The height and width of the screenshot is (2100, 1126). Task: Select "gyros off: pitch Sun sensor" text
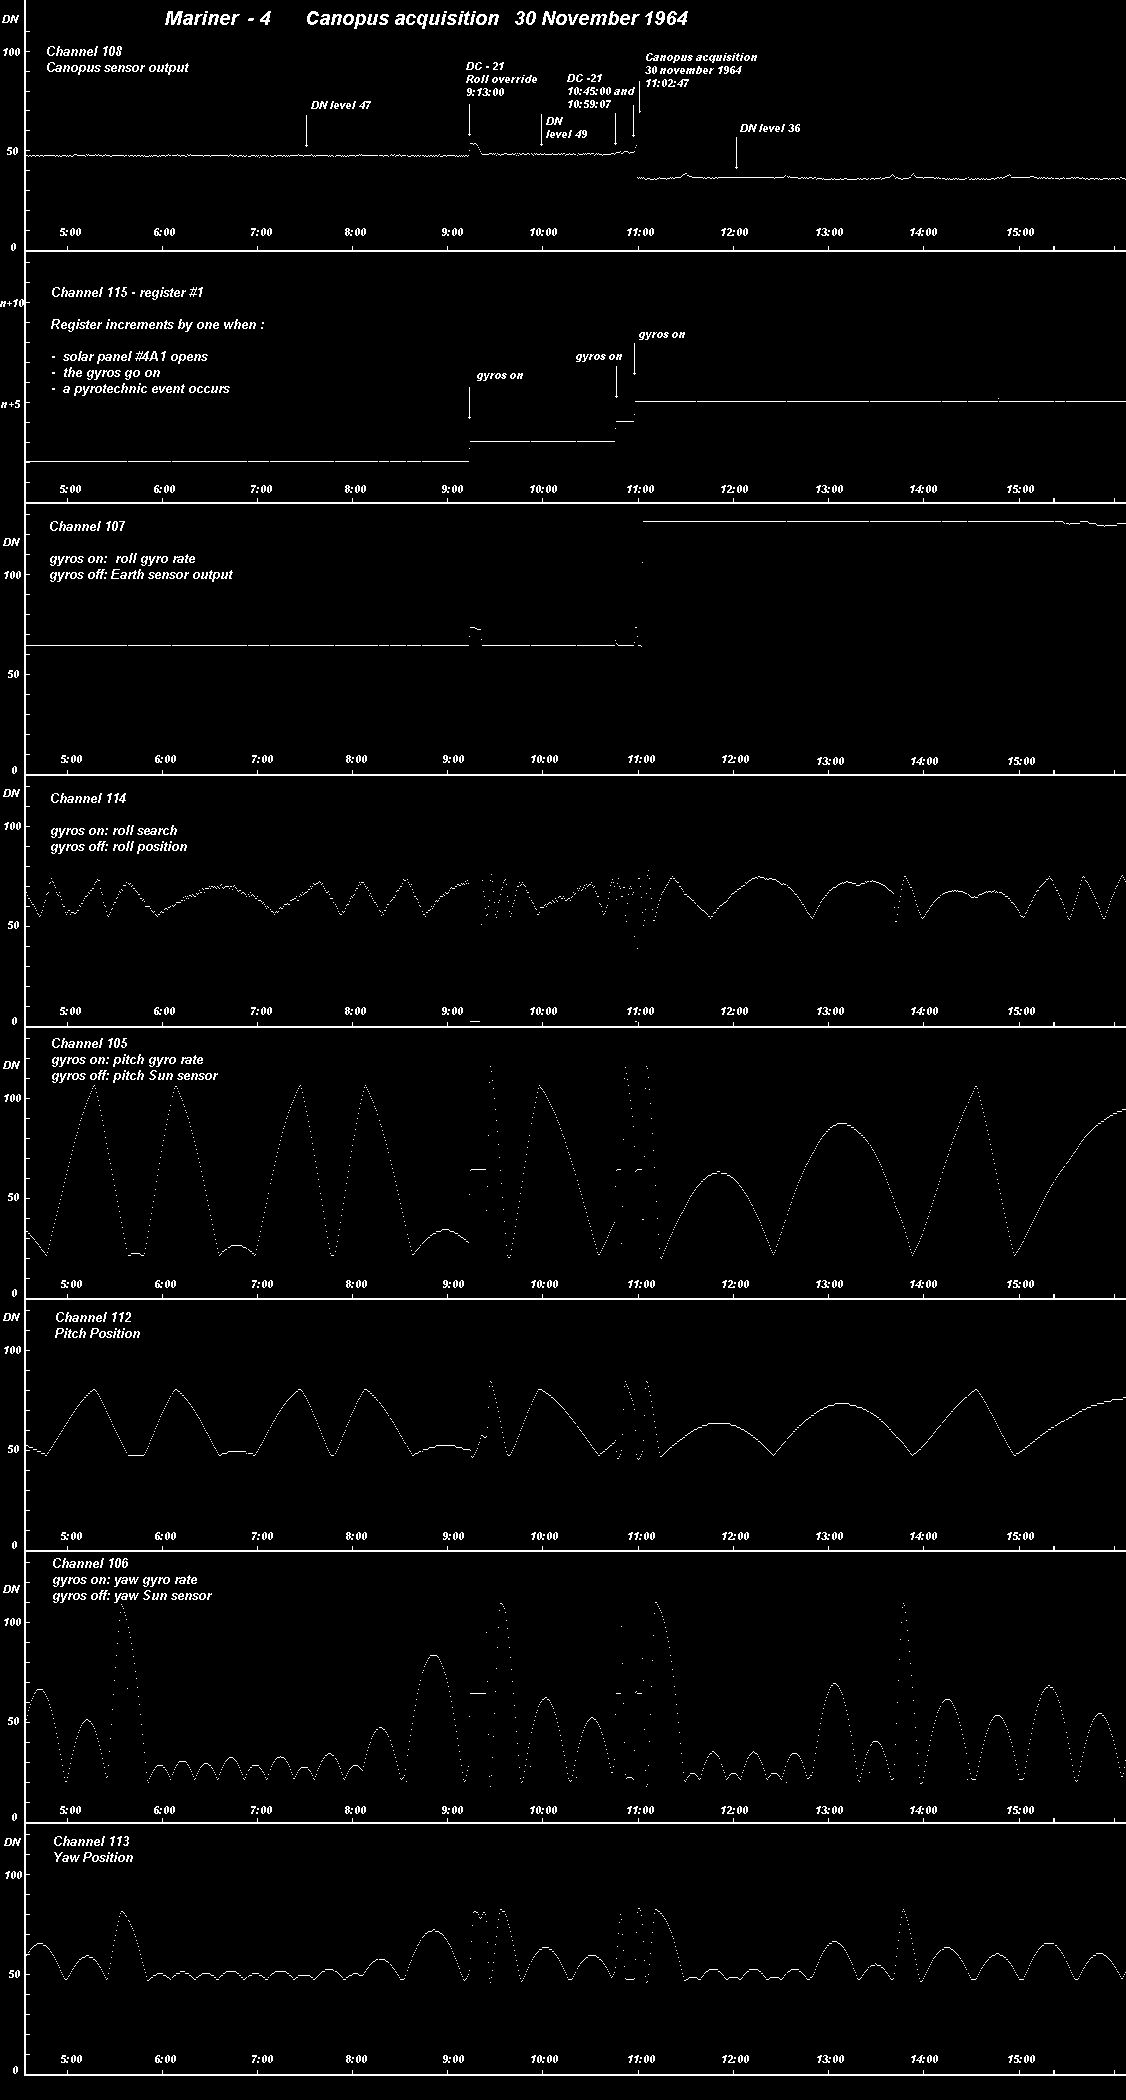click(x=135, y=1076)
